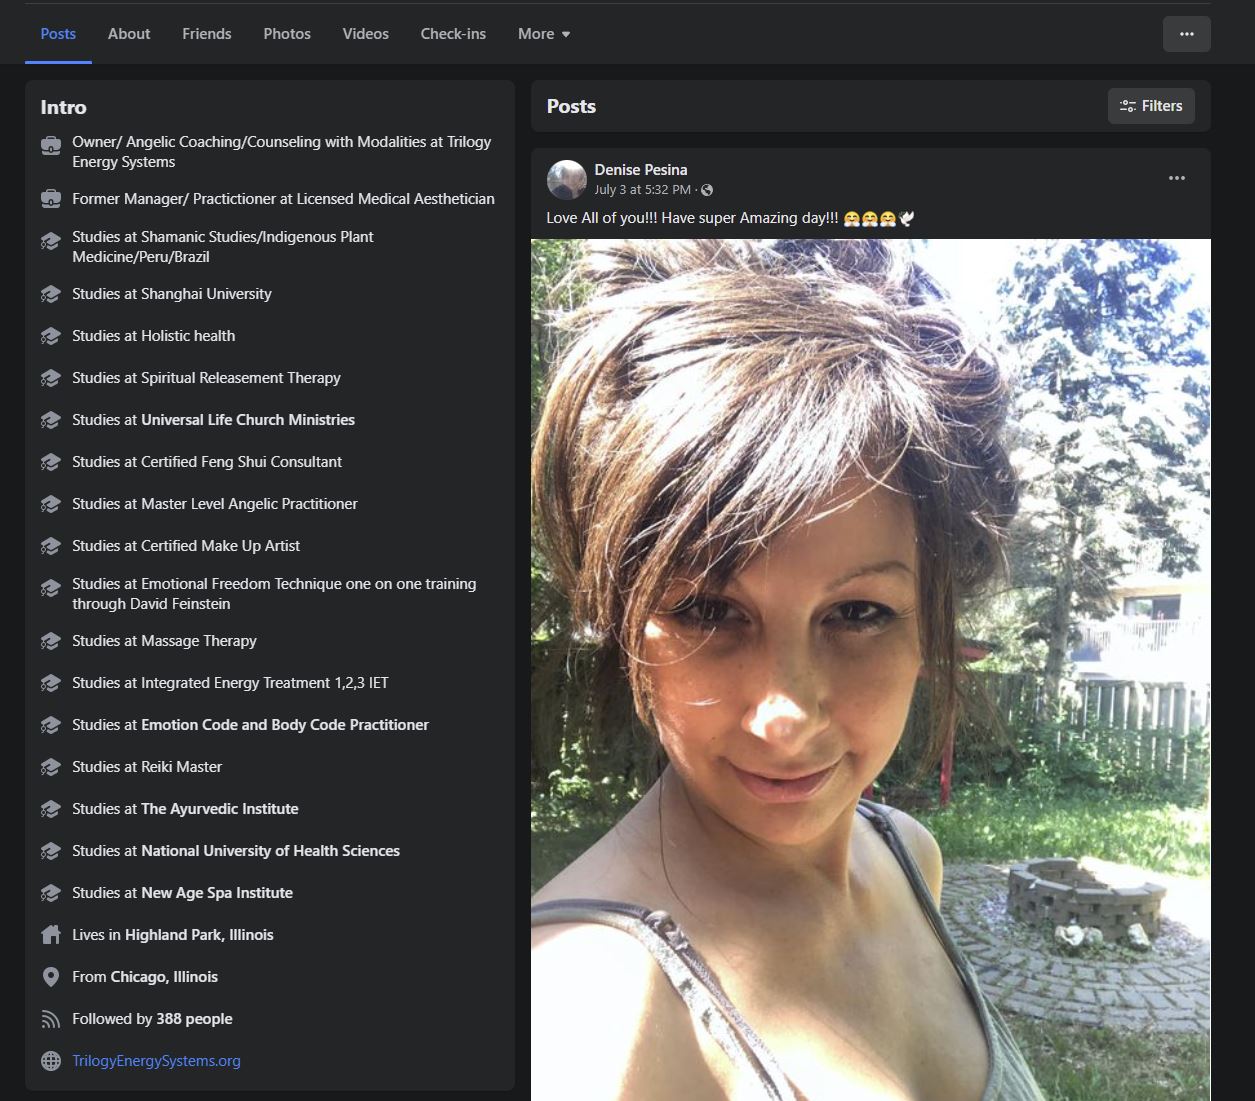Click graduation cap icon beside Certified Feng Shui
Viewport: 1255px width, 1101px height.
(x=51, y=462)
